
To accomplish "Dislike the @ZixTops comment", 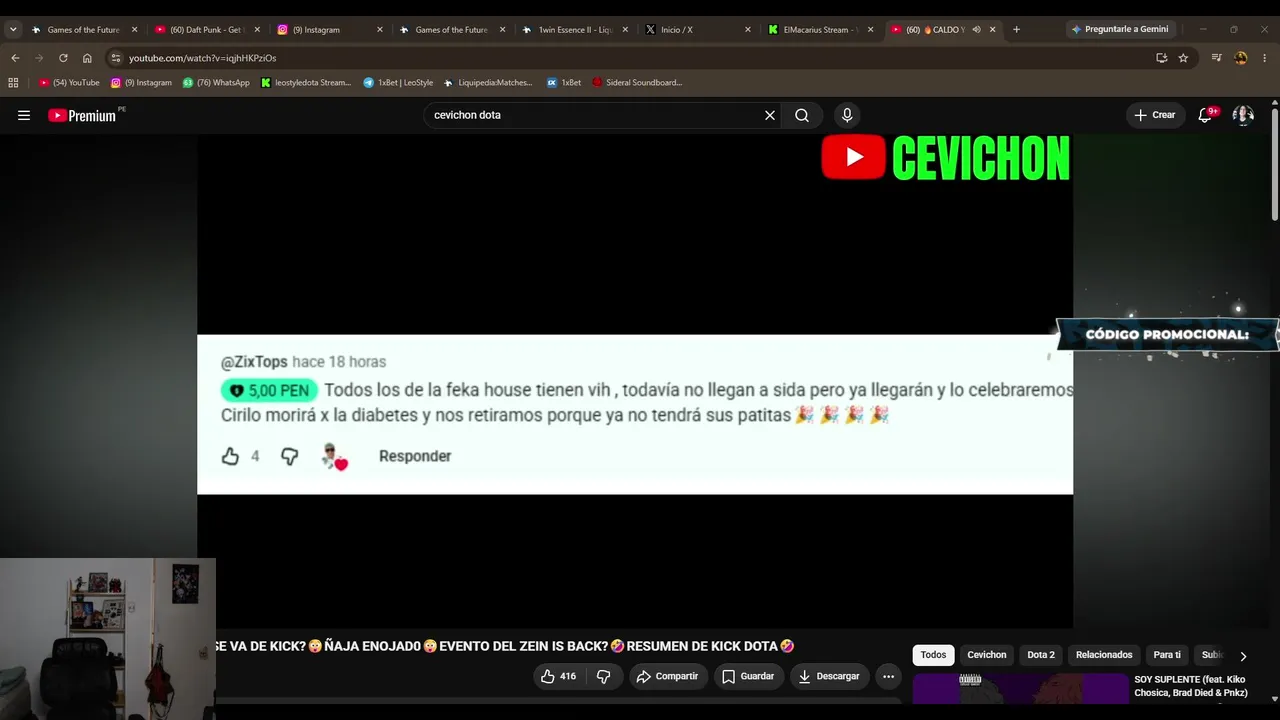I will 289,456.
